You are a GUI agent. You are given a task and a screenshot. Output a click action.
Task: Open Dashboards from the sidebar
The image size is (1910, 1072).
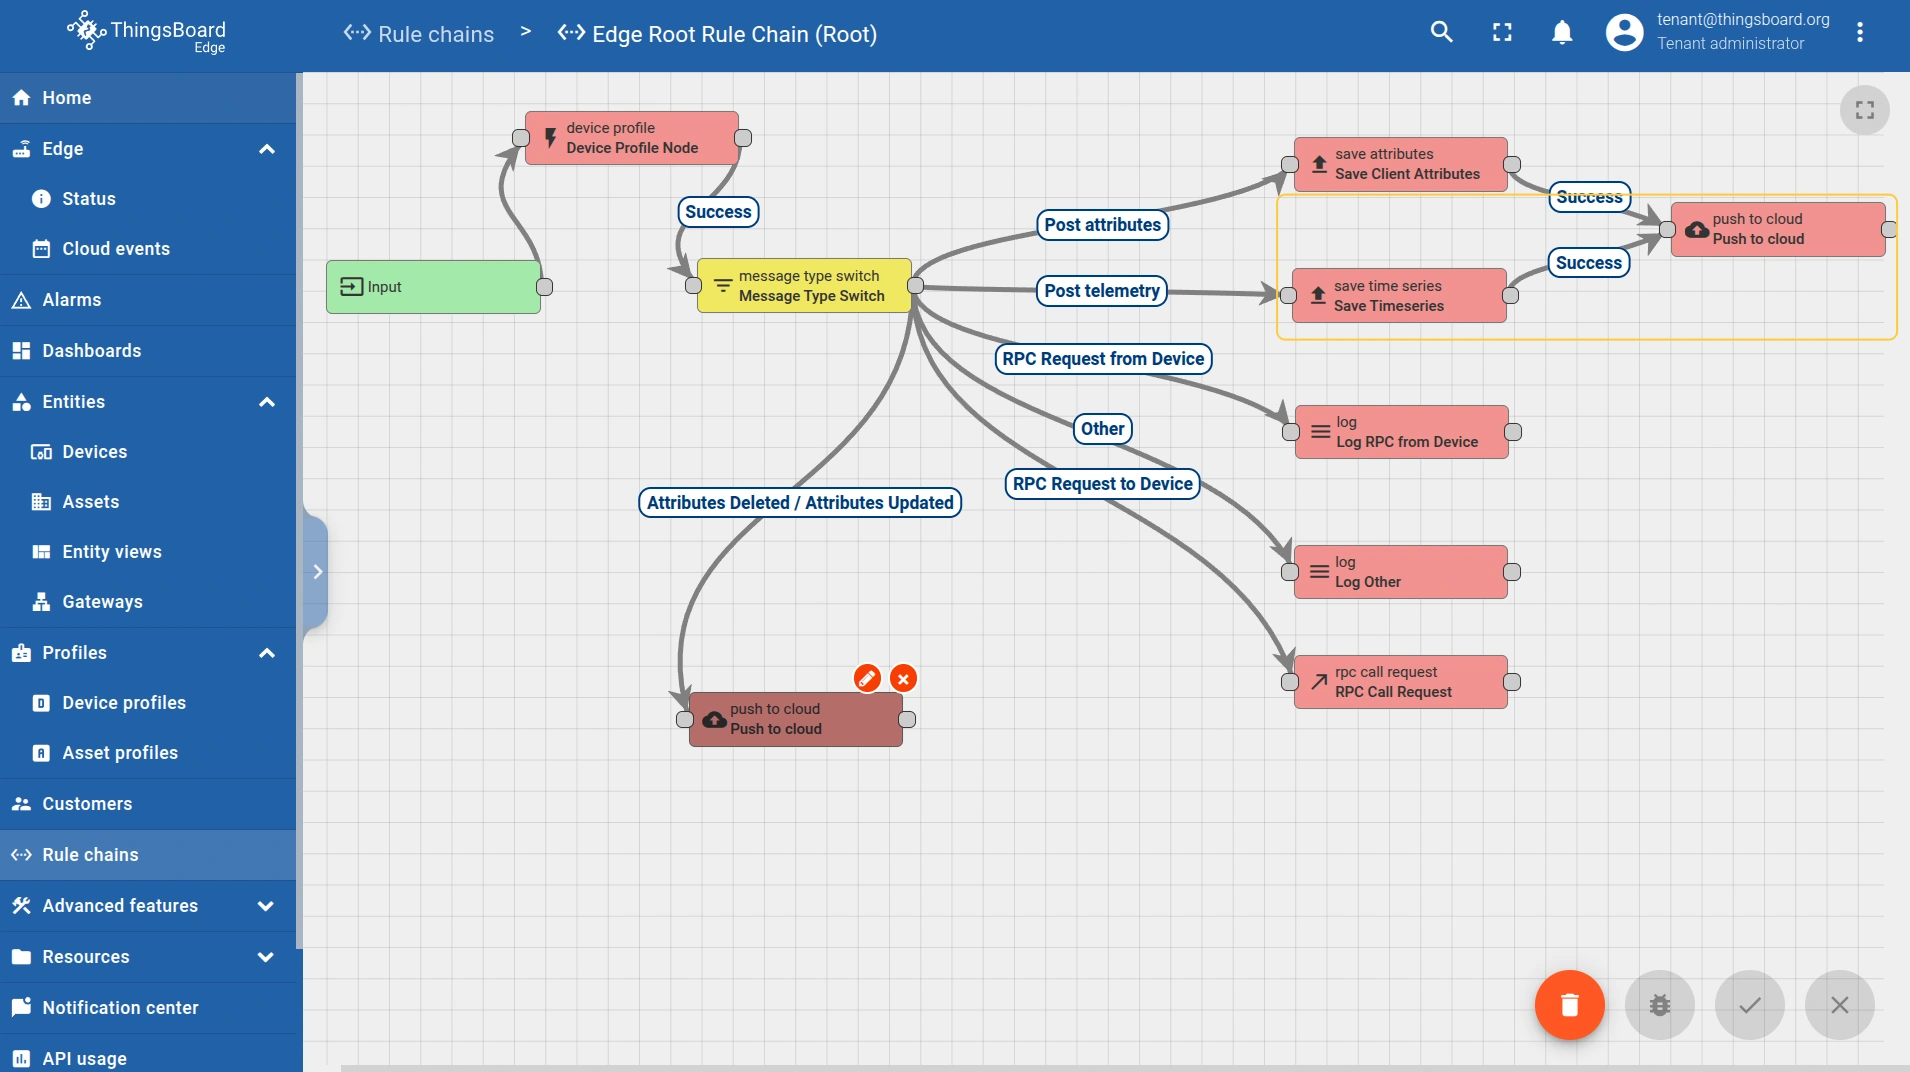click(92, 351)
